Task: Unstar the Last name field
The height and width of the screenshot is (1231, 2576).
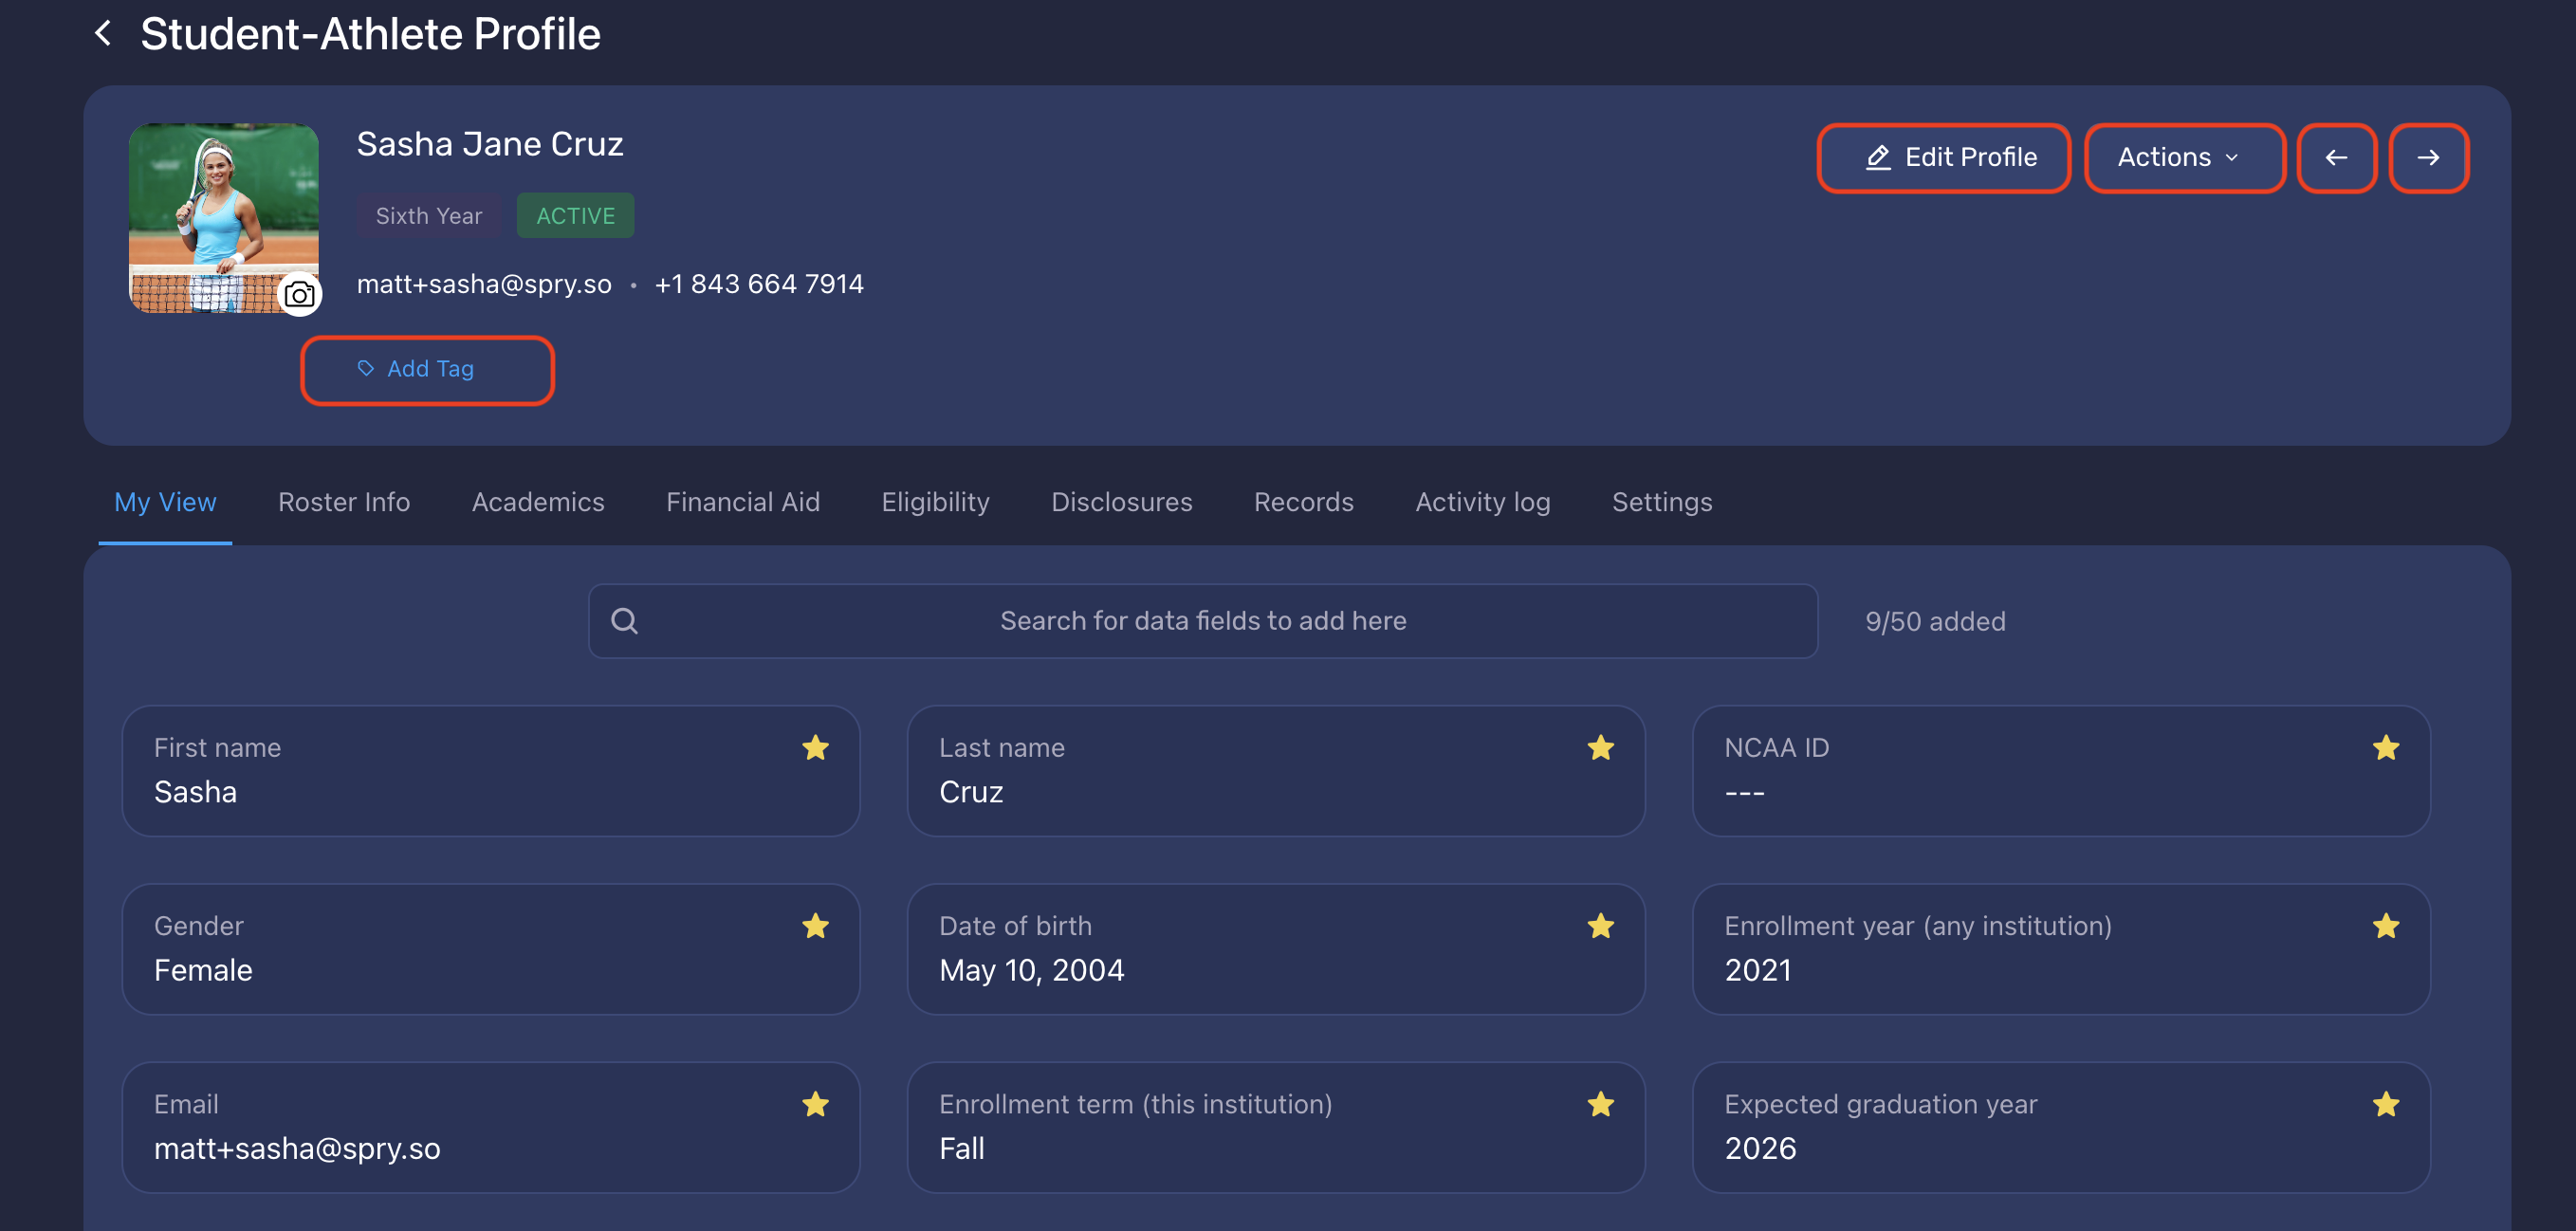Action: (1600, 747)
